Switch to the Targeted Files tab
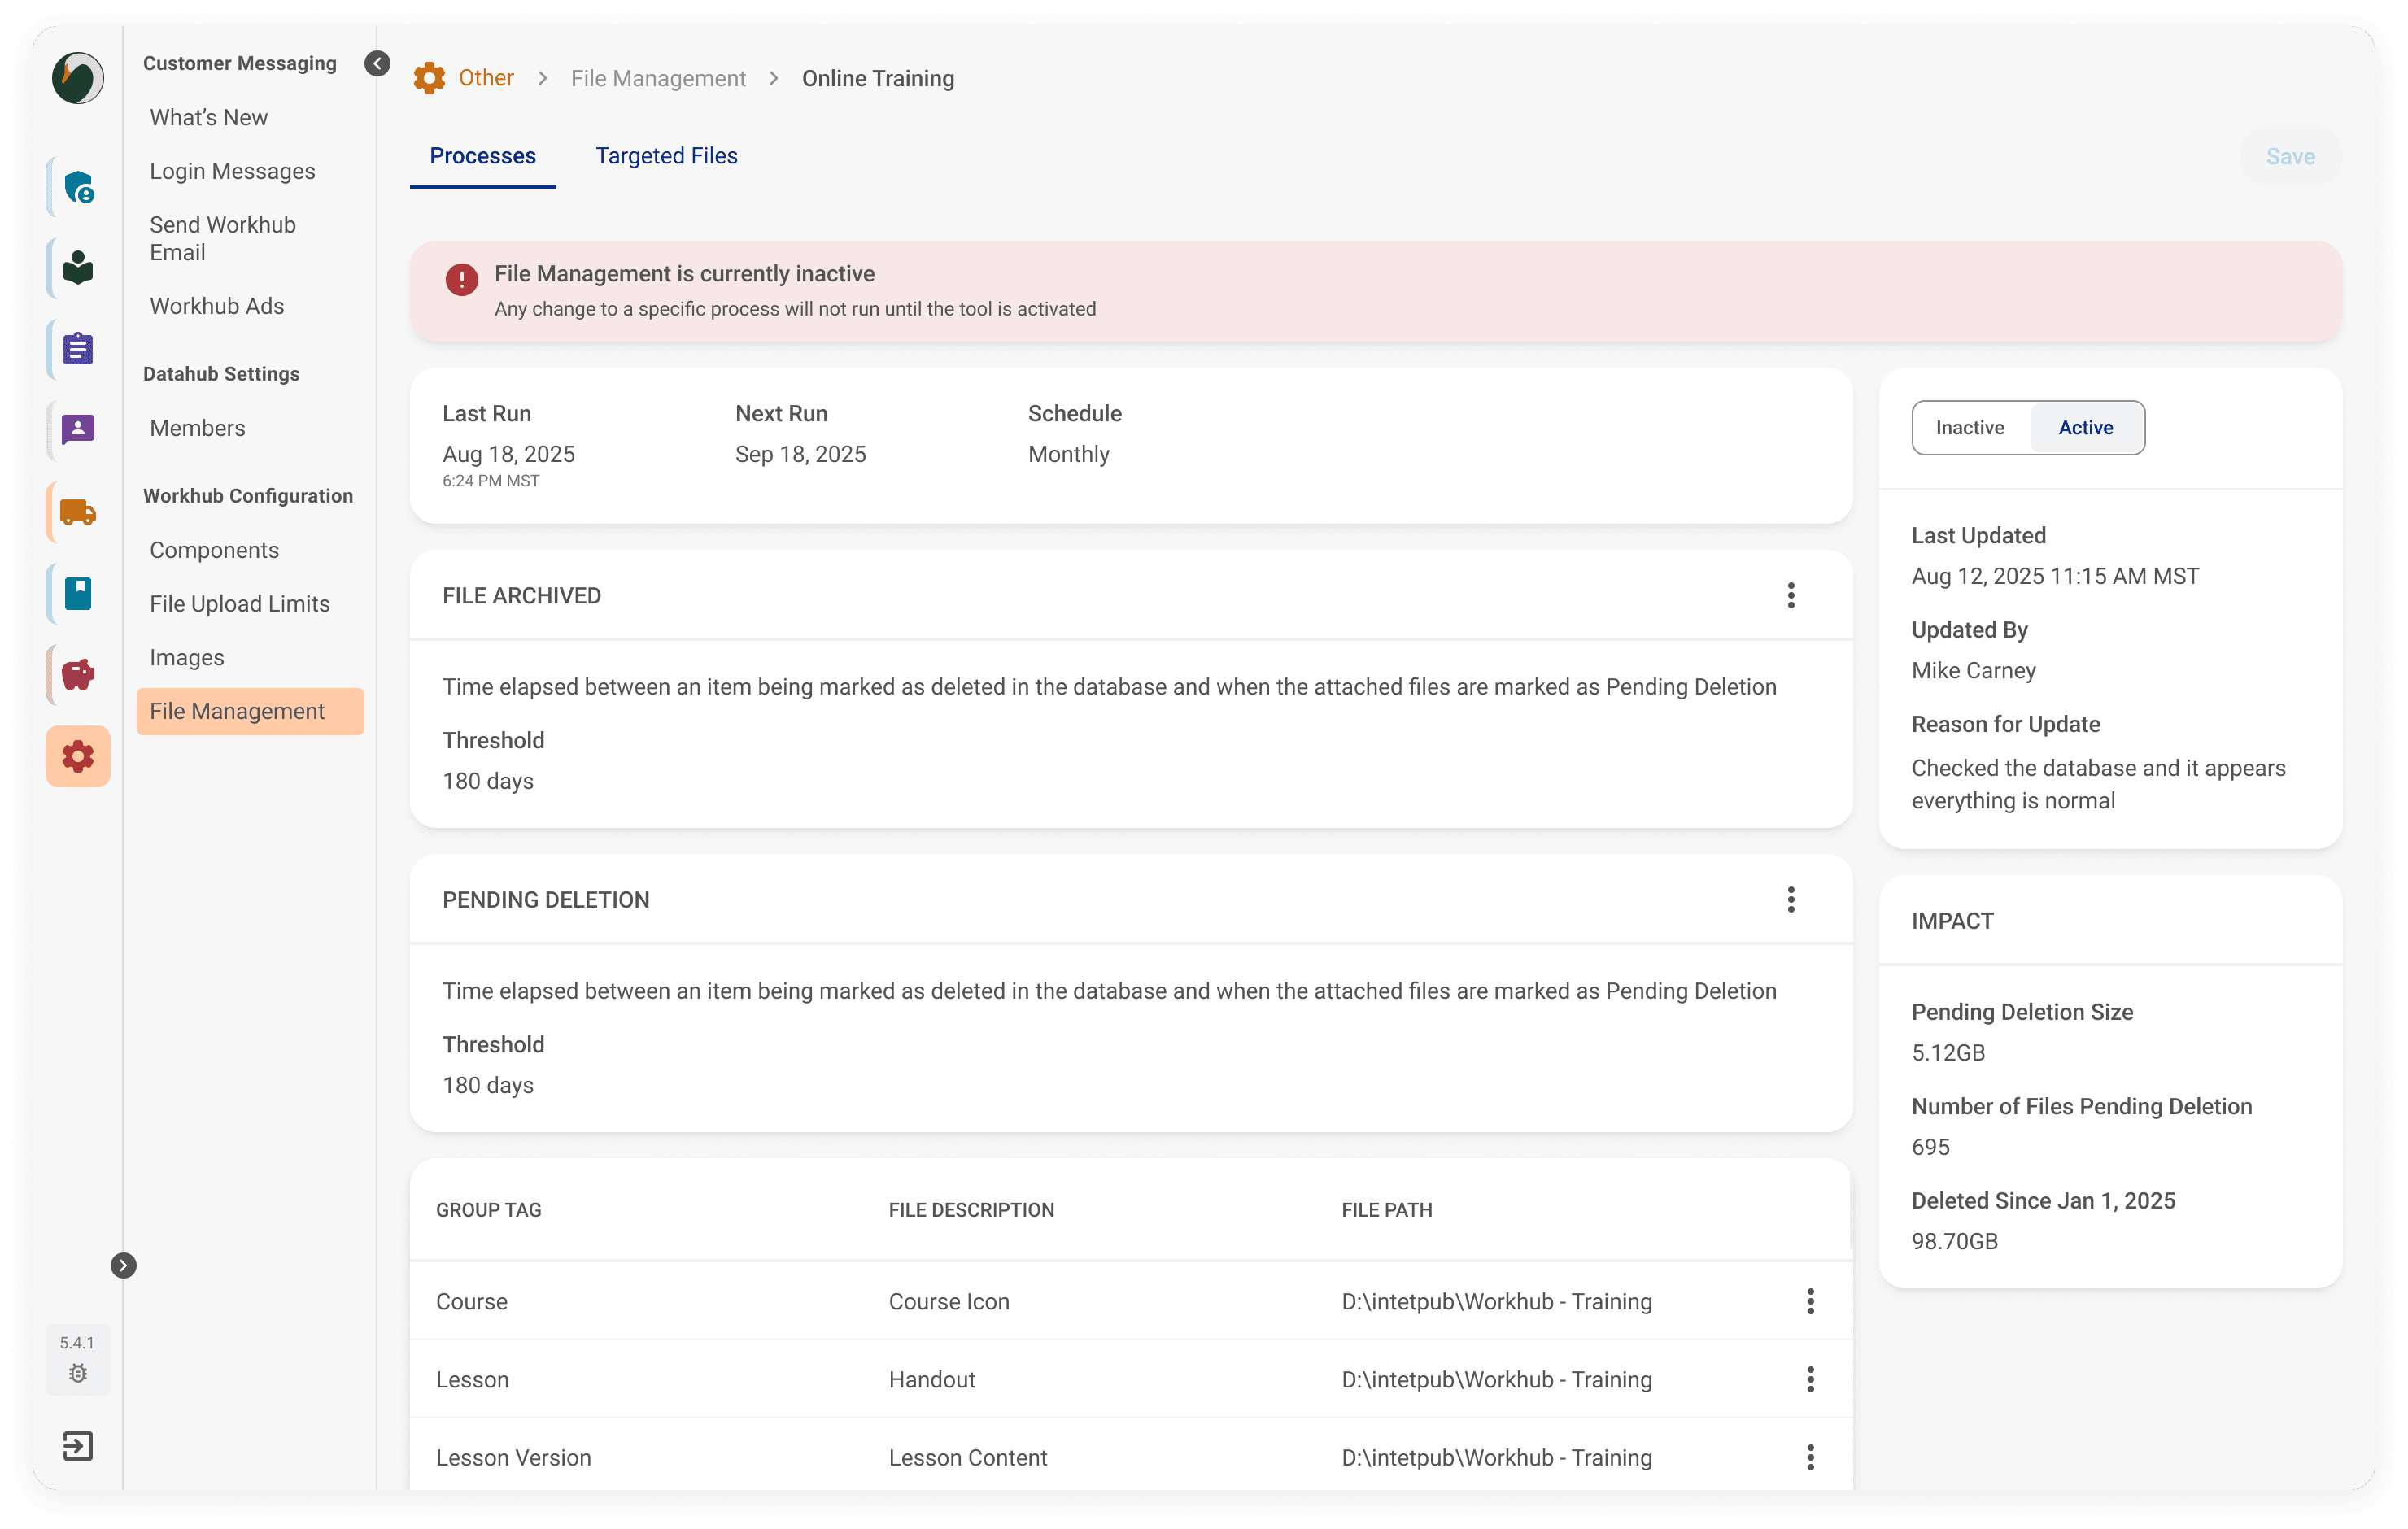 (666, 156)
